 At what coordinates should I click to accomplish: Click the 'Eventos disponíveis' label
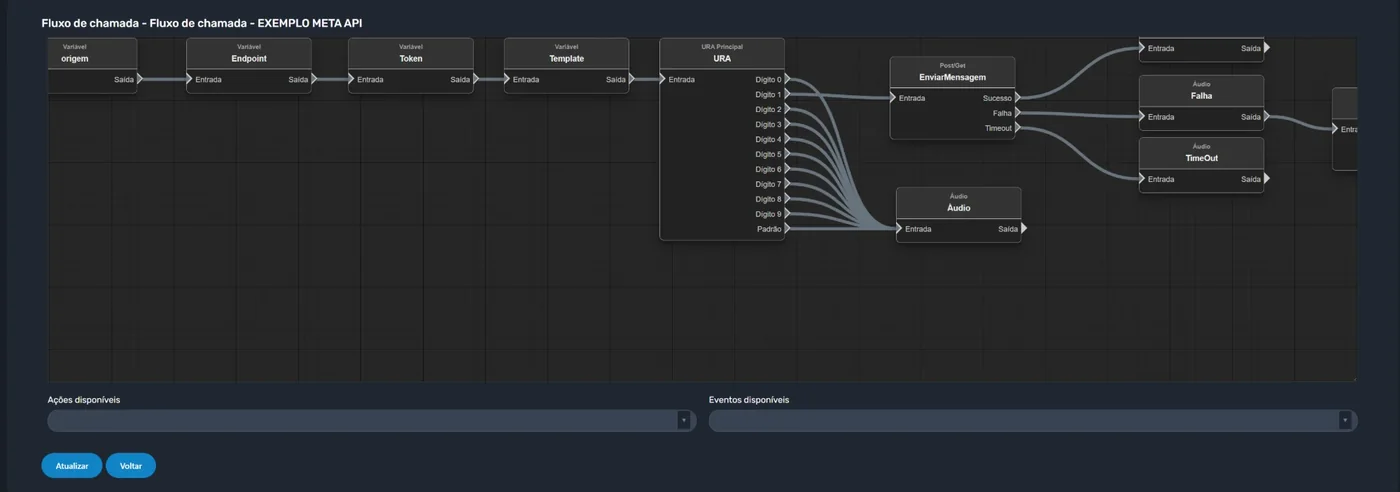click(749, 400)
